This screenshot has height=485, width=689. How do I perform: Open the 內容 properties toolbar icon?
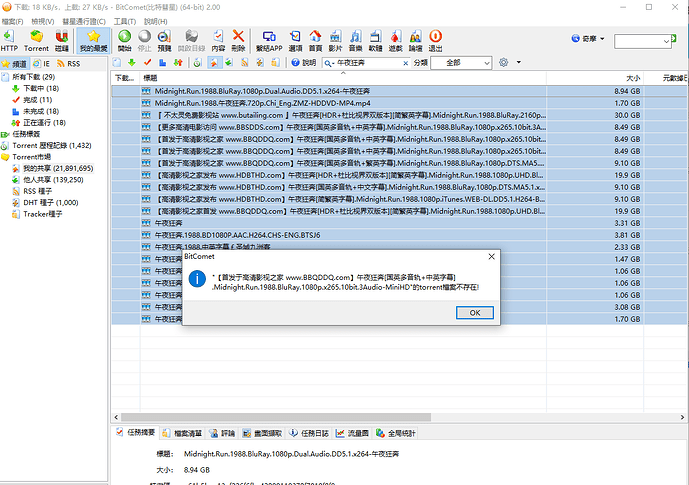pos(218,40)
